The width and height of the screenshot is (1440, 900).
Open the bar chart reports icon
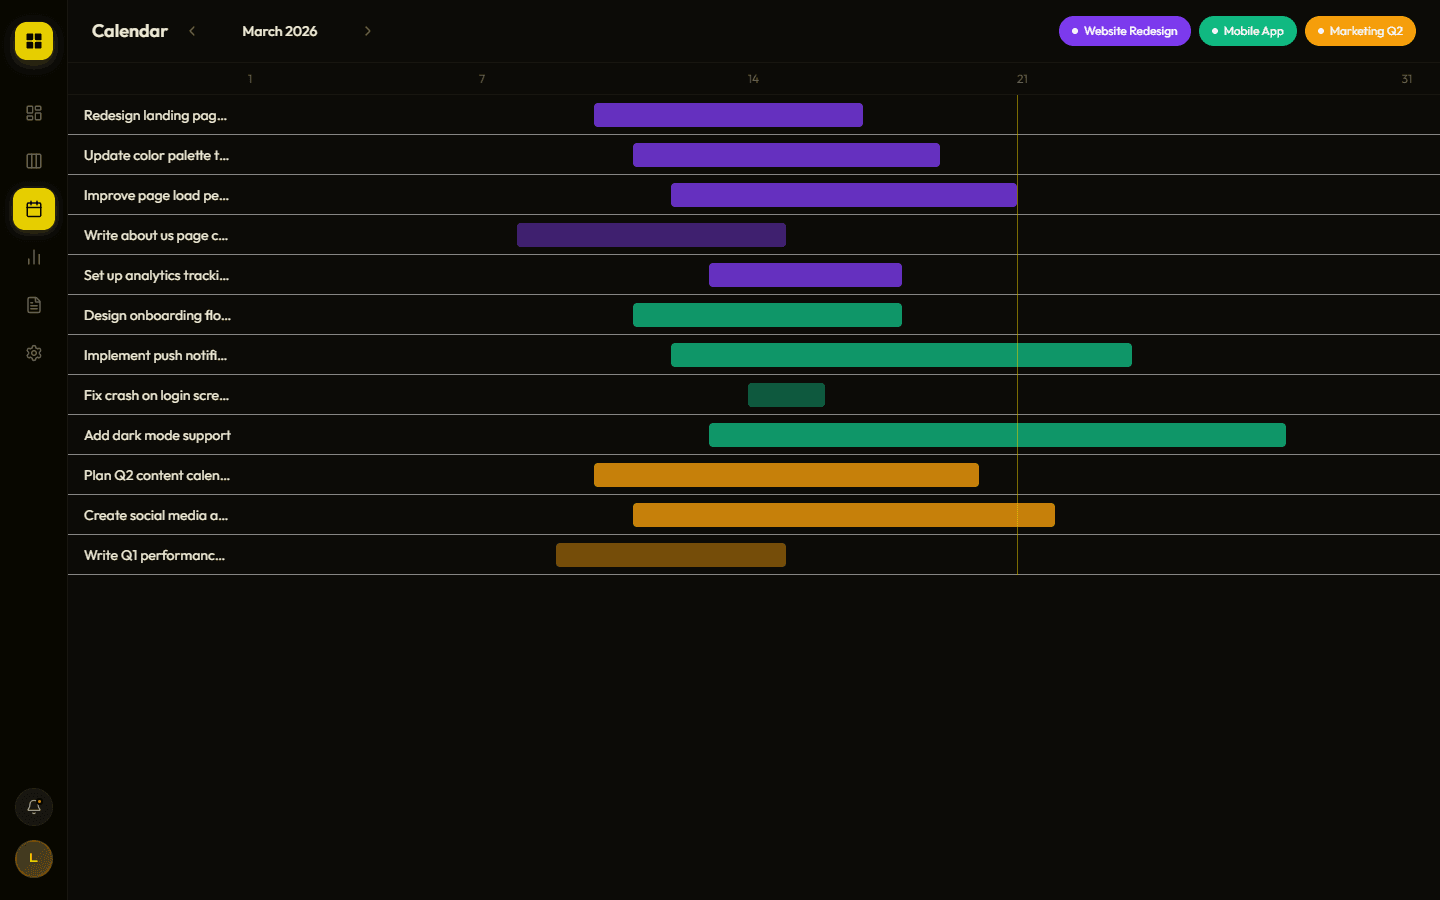click(34, 257)
